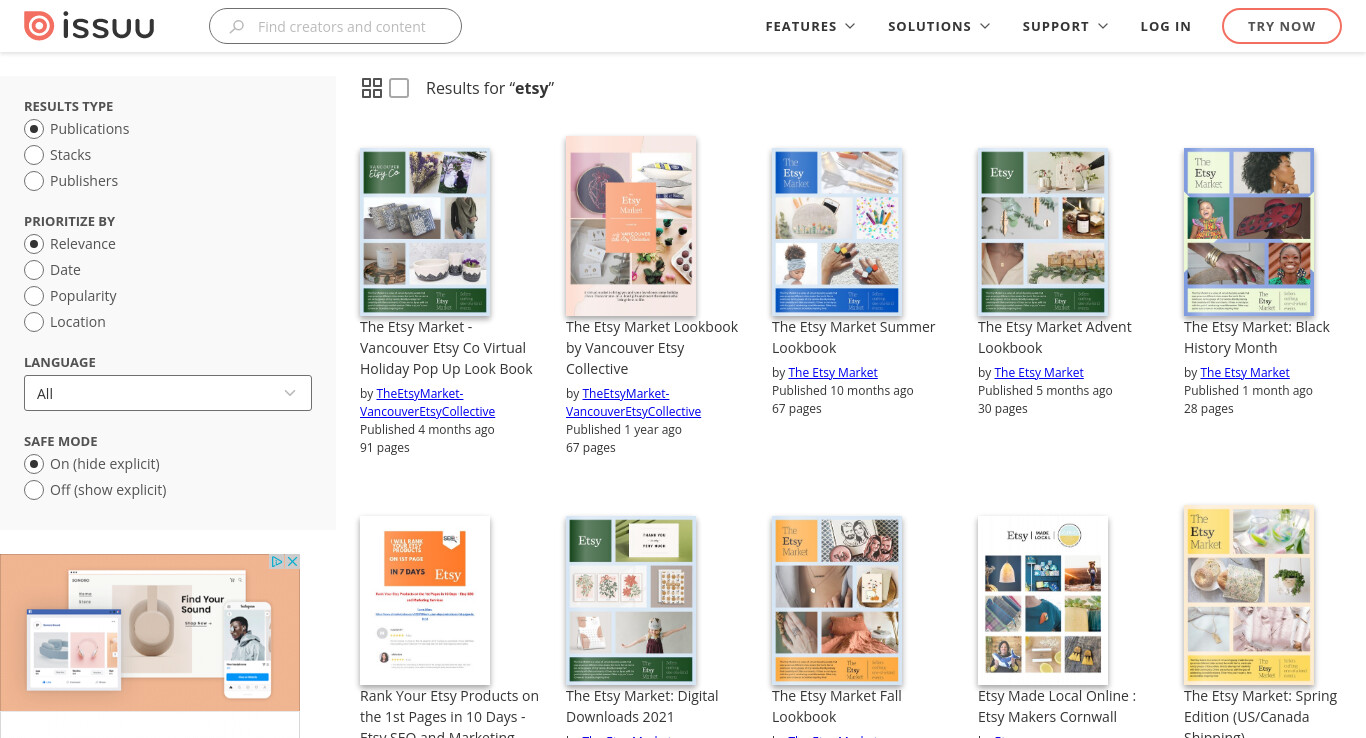The width and height of the screenshot is (1366, 738).
Task: Expand the Solutions menu
Action: point(939,27)
